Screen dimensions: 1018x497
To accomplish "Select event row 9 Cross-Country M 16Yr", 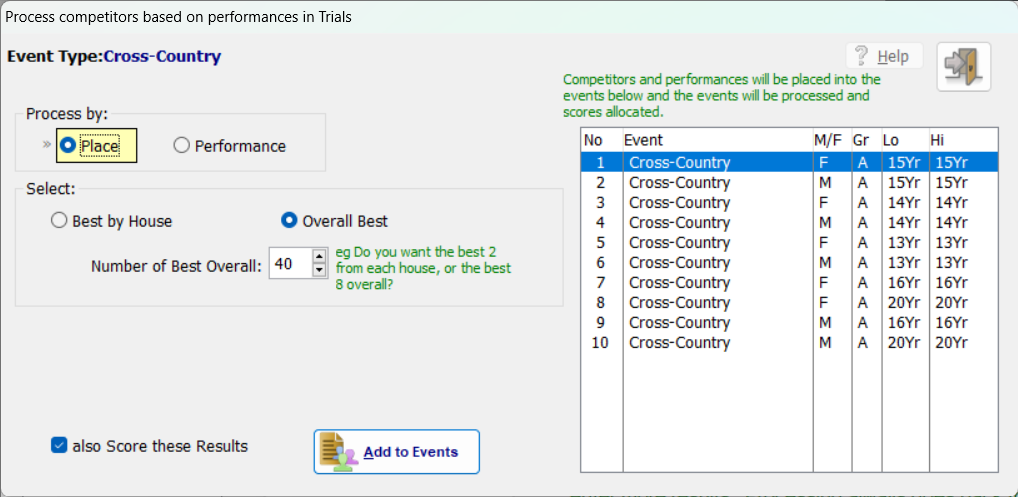I will (789, 322).
